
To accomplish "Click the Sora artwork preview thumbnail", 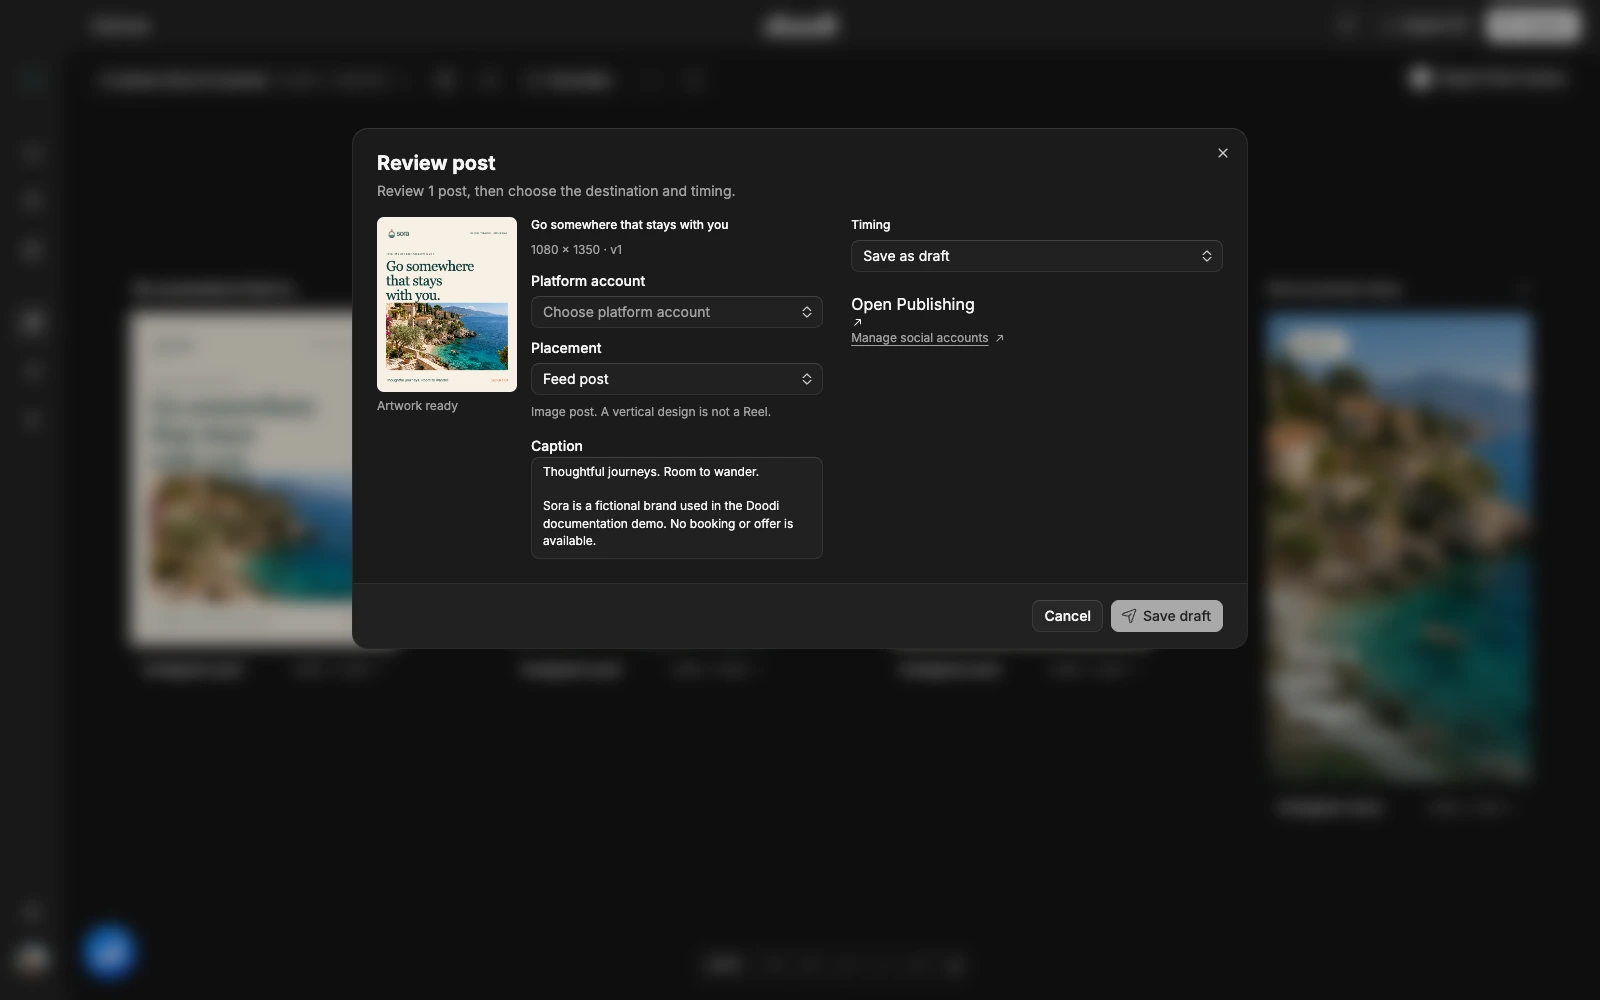I will point(447,304).
